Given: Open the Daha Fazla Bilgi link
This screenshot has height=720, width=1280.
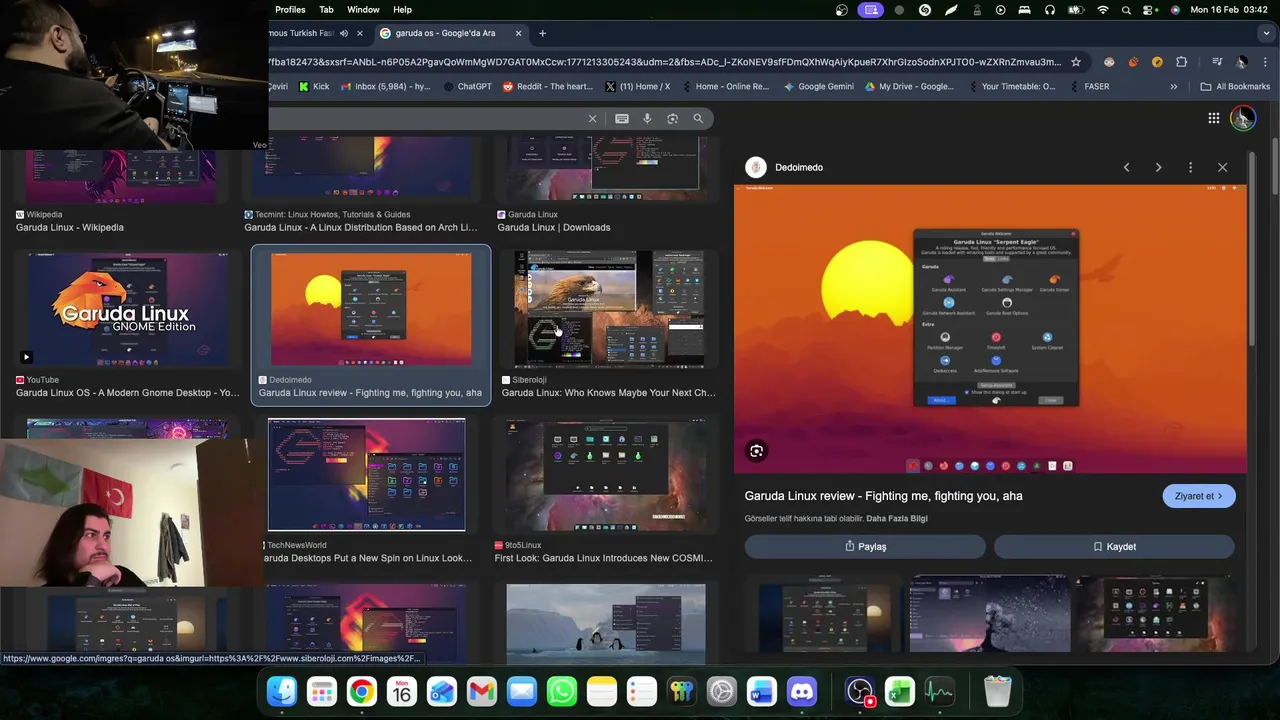Looking at the screenshot, I should point(897,519).
